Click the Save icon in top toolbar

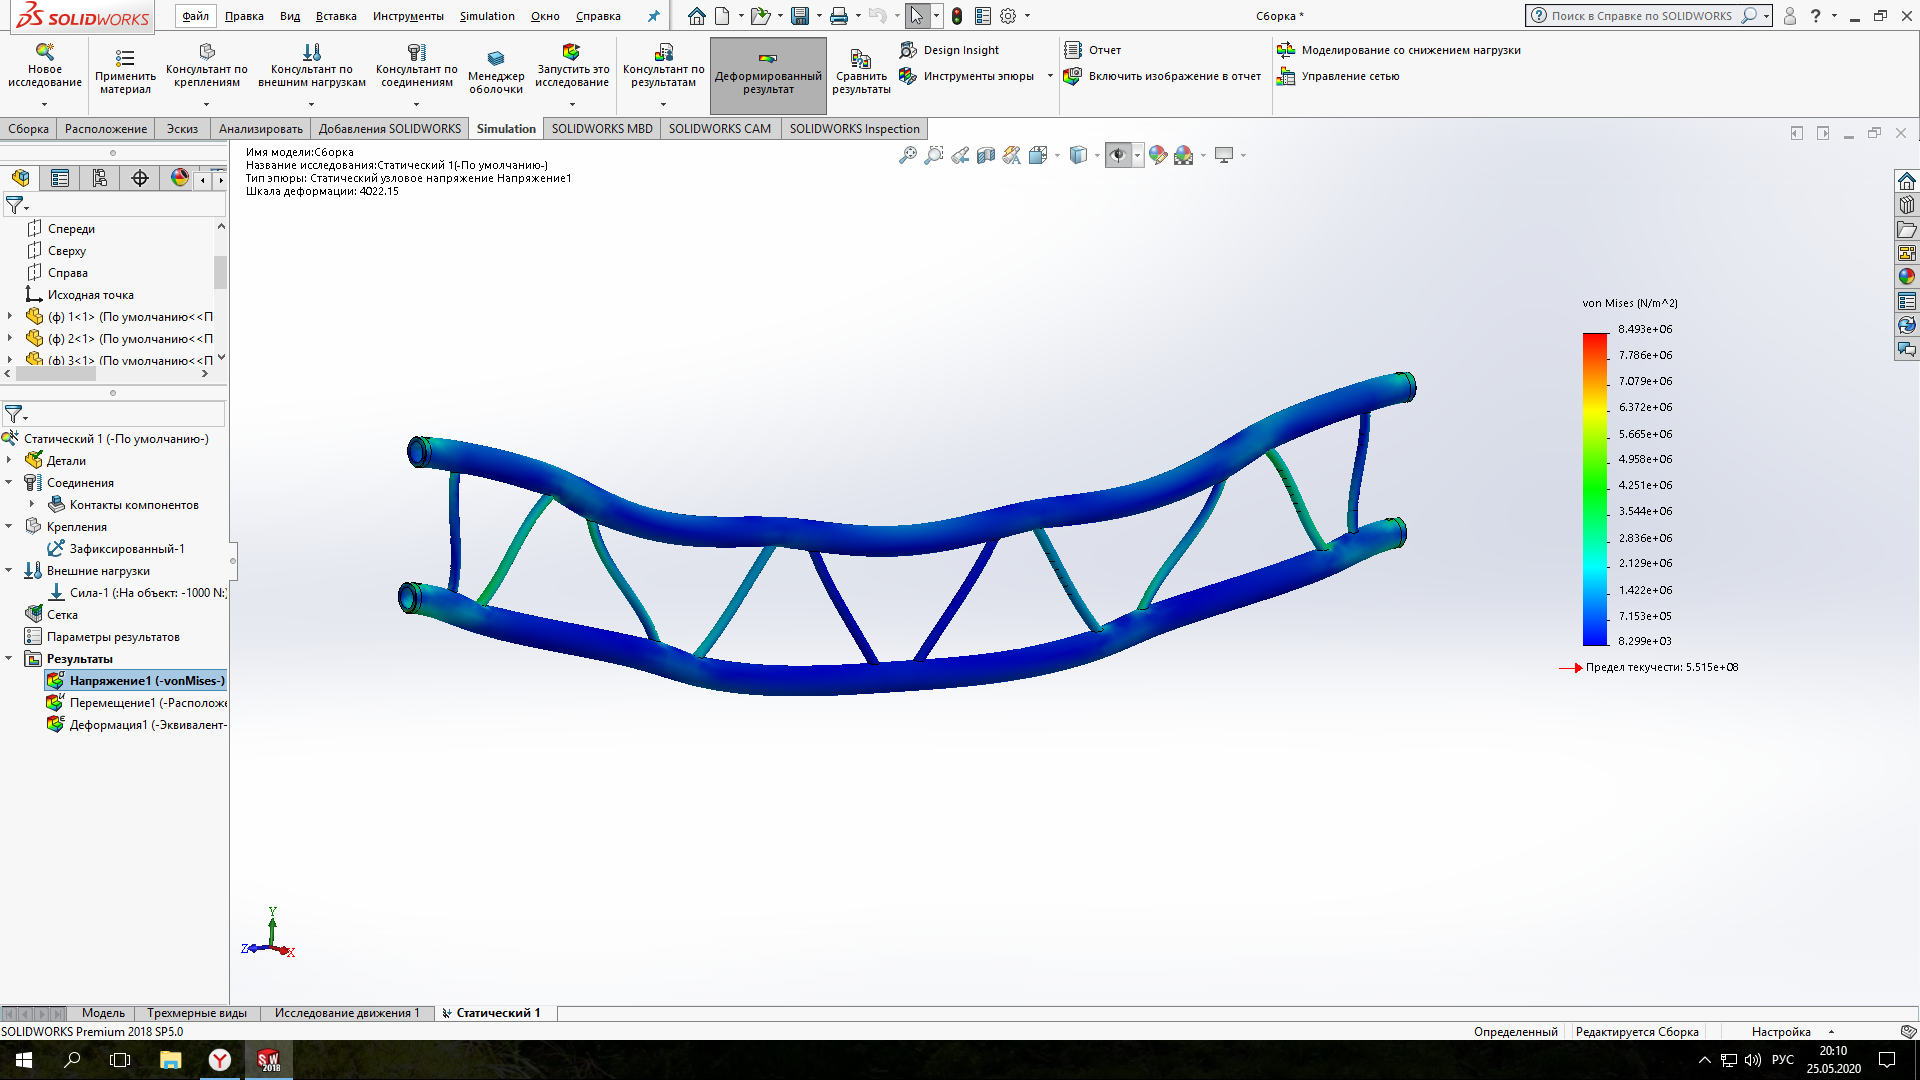click(799, 16)
